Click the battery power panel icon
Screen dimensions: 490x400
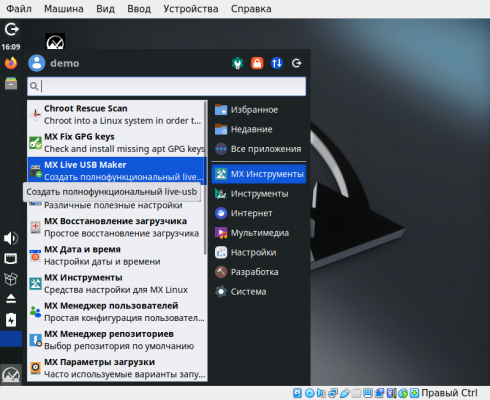point(11,320)
